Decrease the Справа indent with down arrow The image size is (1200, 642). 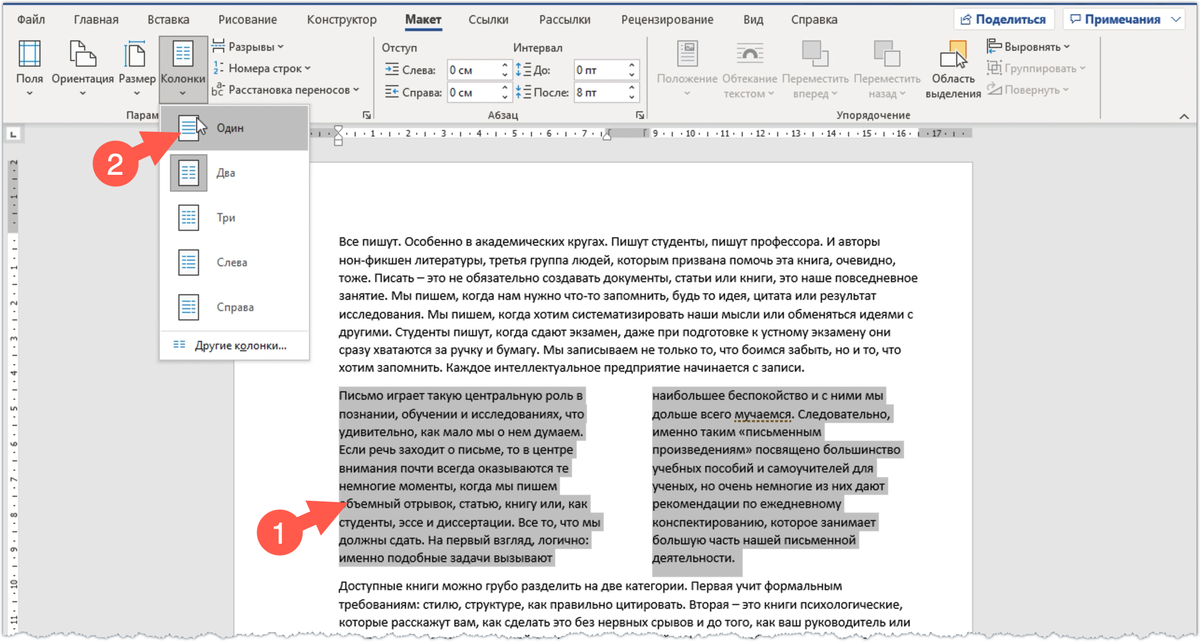pyautogui.click(x=507, y=98)
